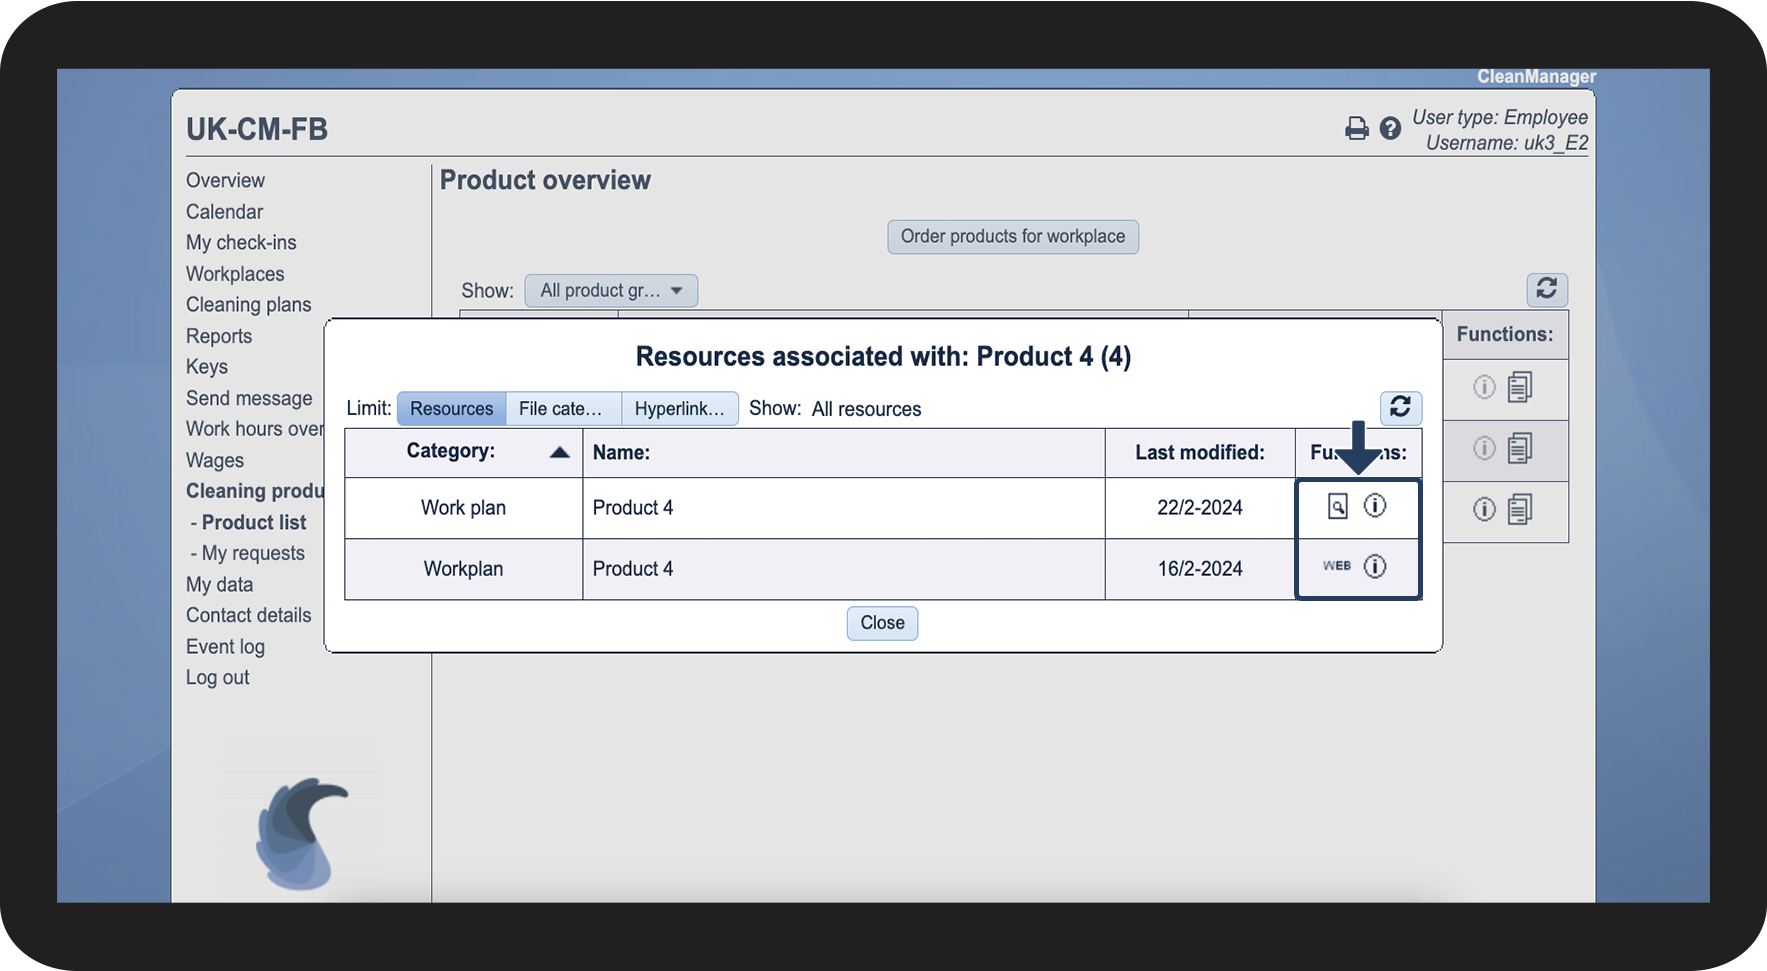Refresh the resources dialog list
This screenshot has height=971, width=1767.
[x=1400, y=407]
